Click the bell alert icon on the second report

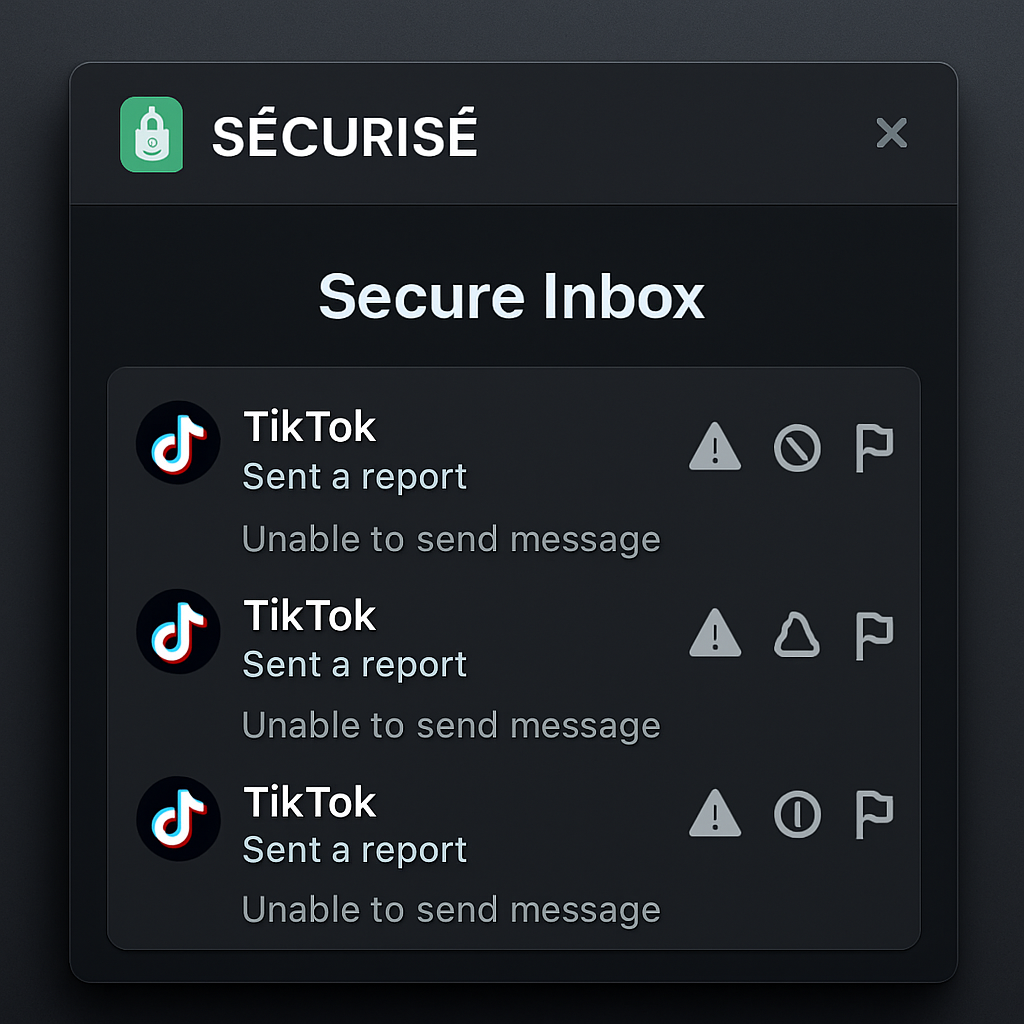click(797, 634)
